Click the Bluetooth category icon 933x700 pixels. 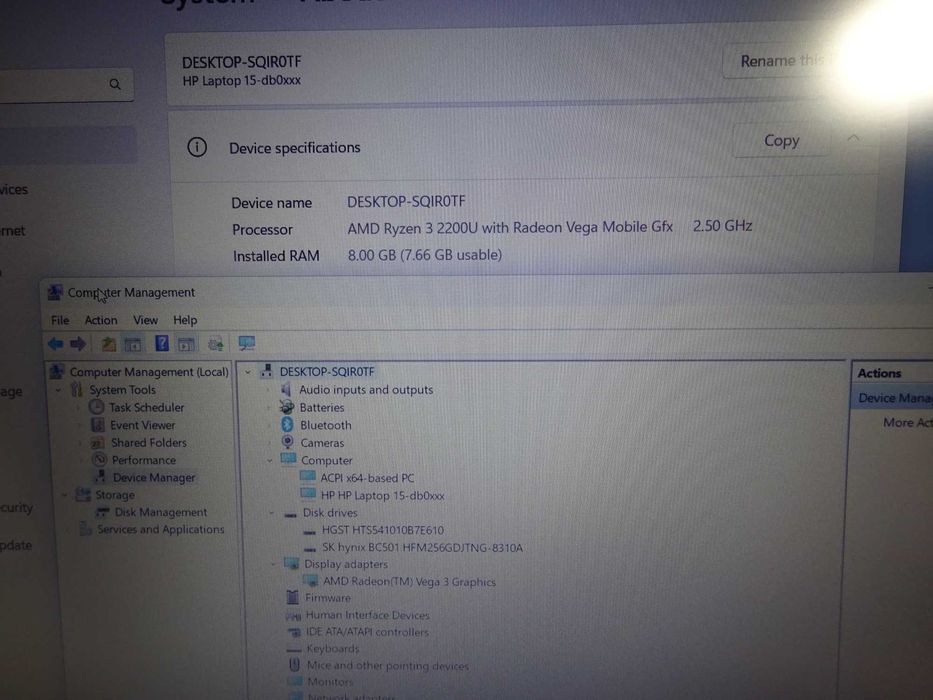(287, 425)
